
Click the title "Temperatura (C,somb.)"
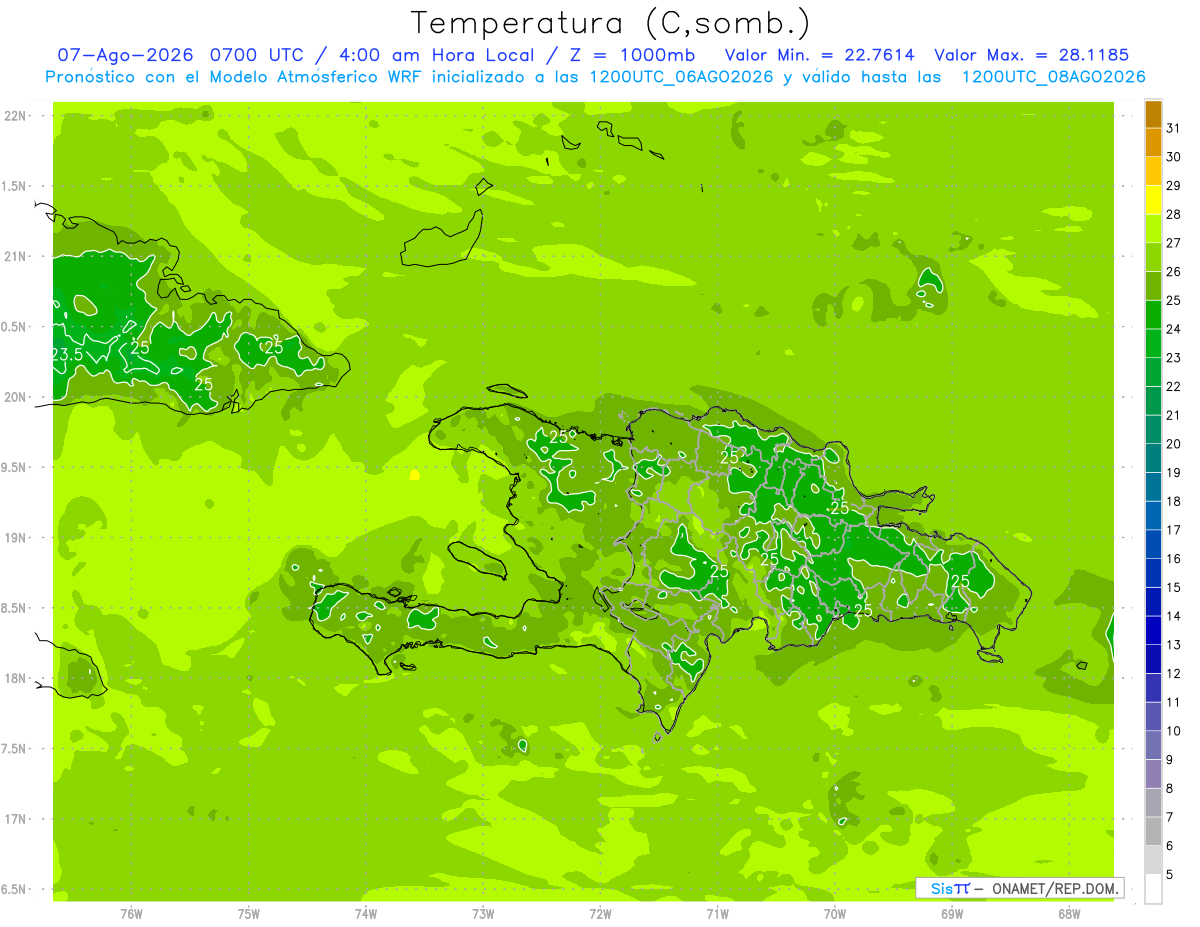tap(611, 23)
